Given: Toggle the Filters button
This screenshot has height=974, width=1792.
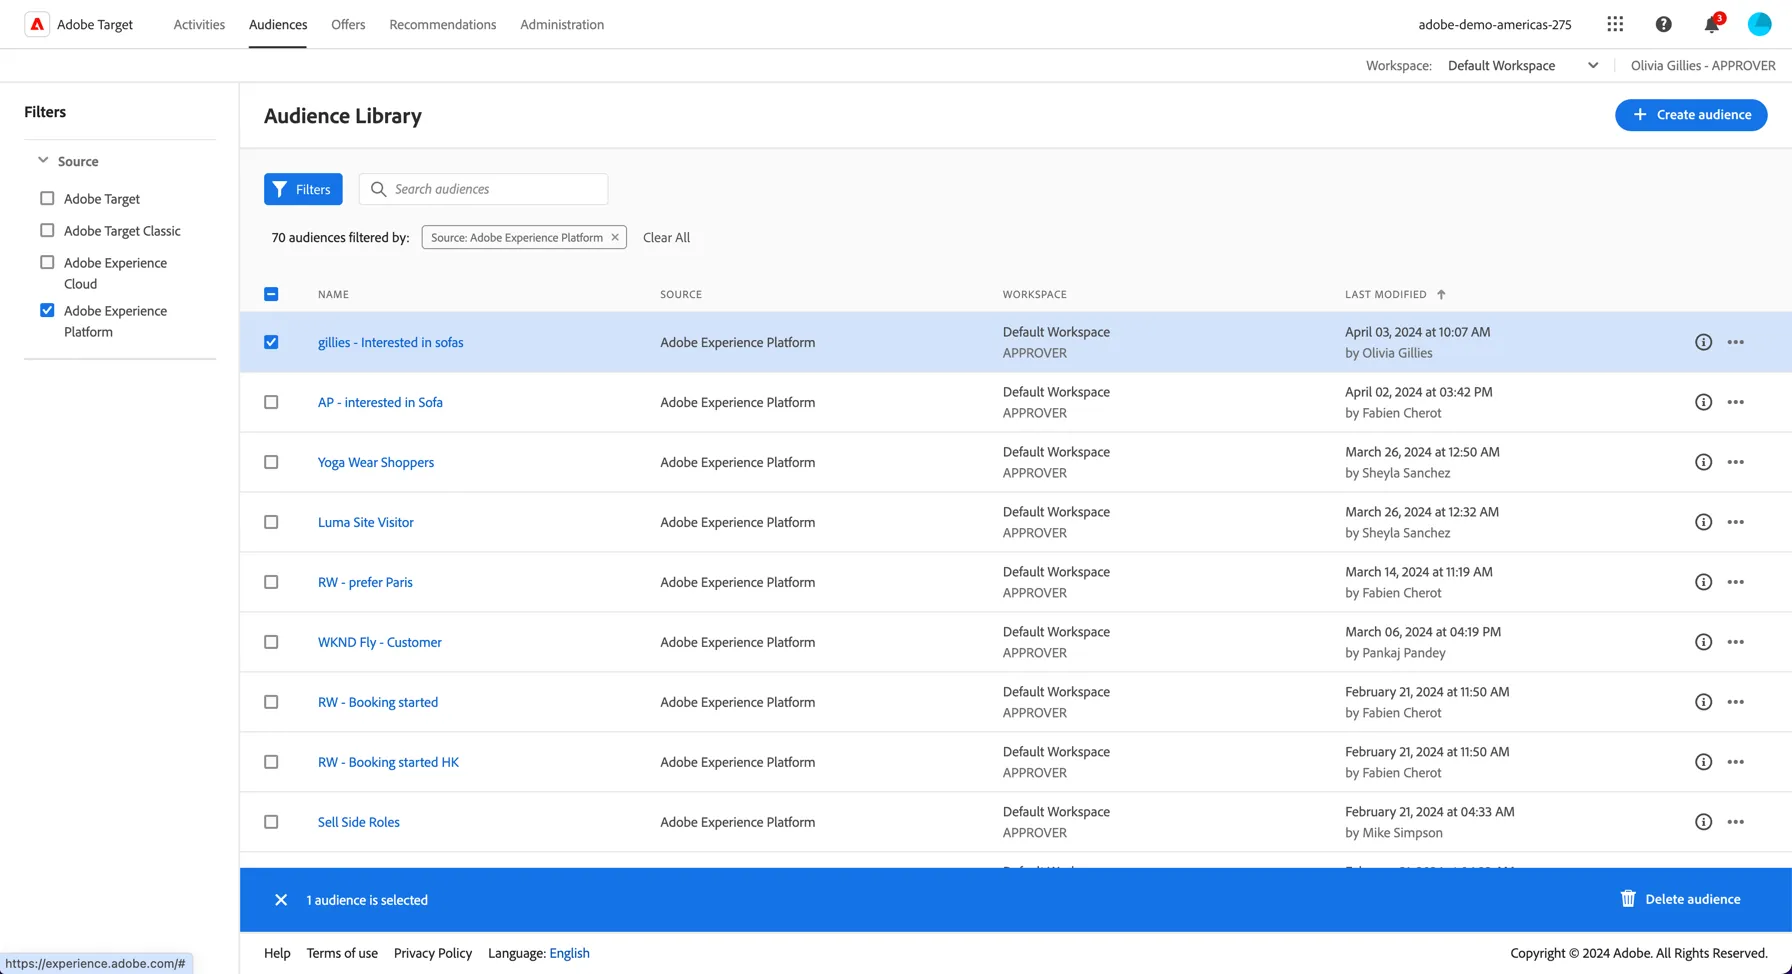Looking at the screenshot, I should point(303,189).
